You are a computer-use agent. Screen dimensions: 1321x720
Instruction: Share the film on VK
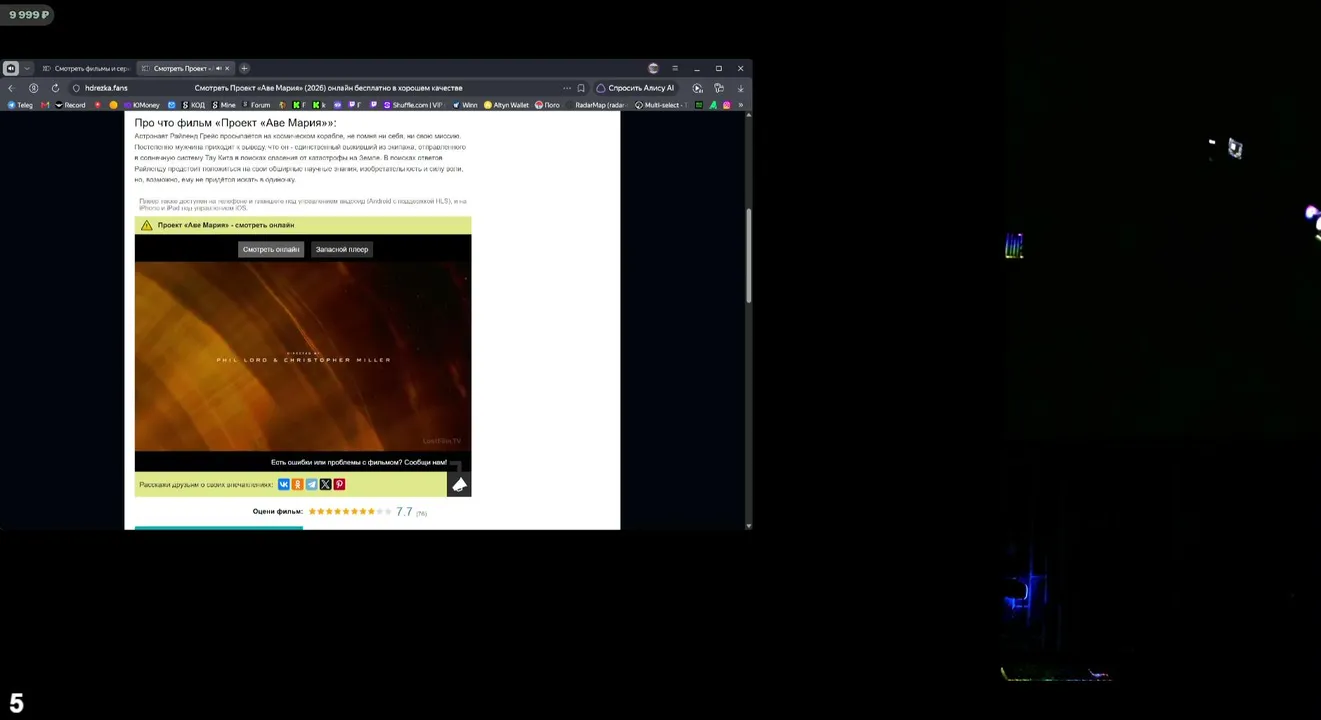tap(284, 484)
